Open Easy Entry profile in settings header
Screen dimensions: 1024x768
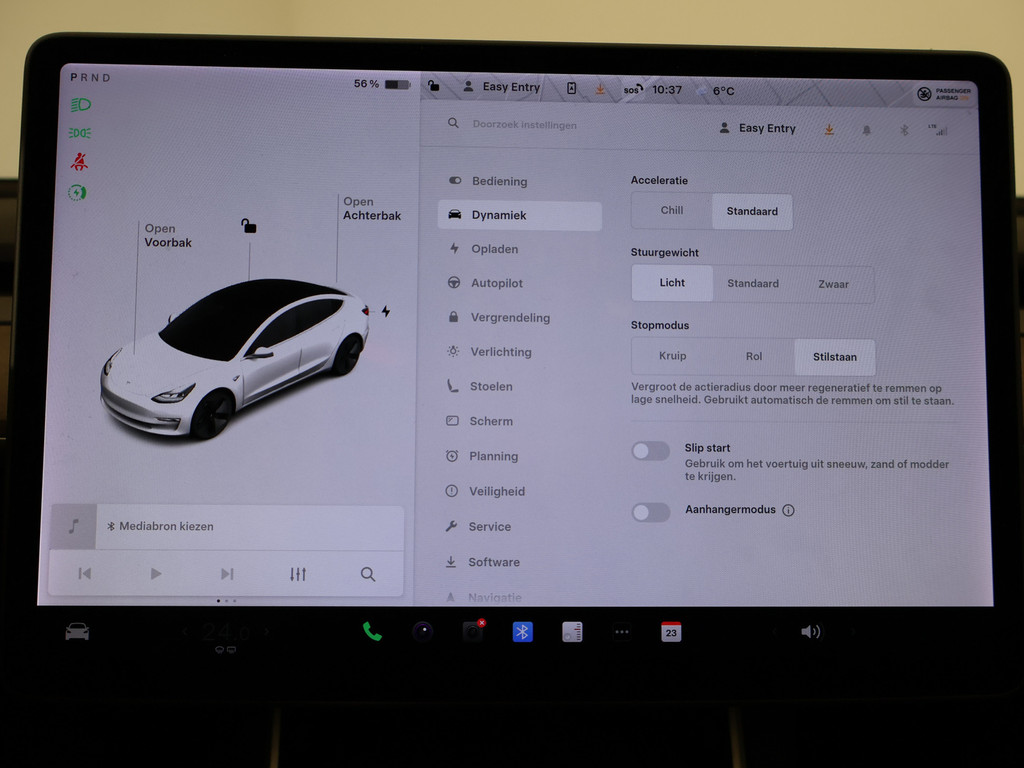click(x=758, y=128)
